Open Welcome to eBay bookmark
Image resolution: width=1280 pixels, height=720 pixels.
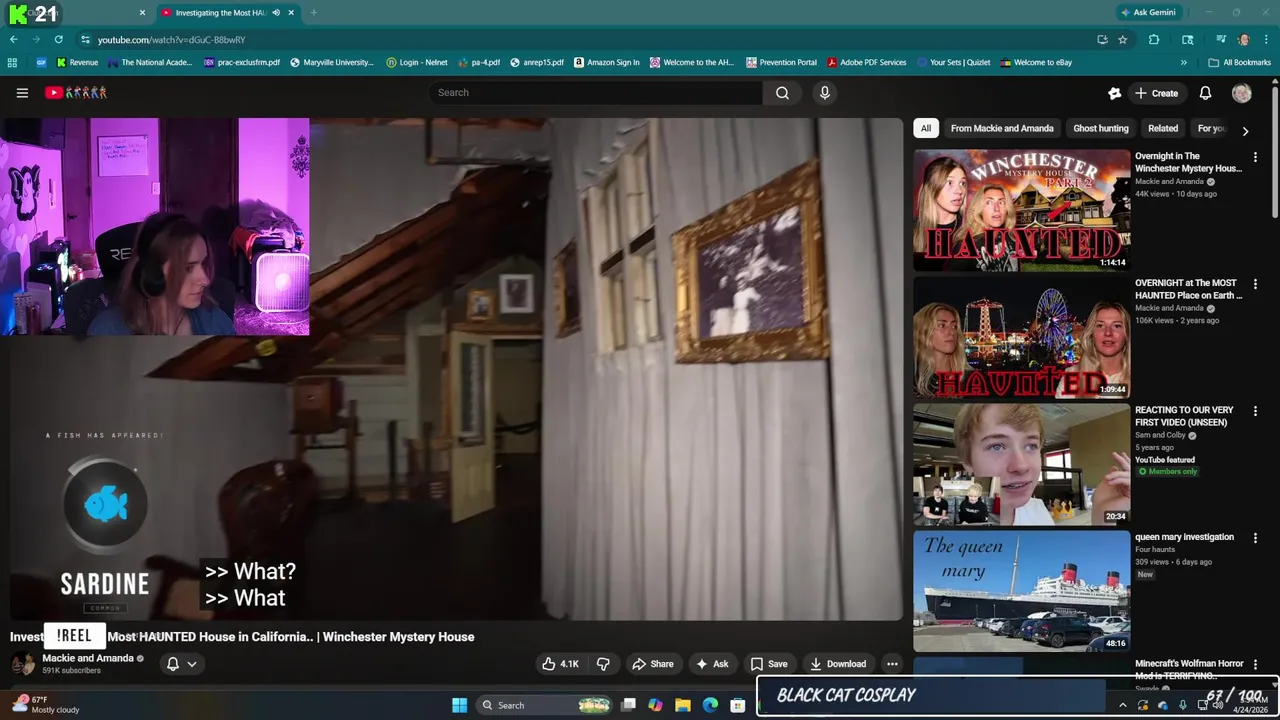(x=1036, y=62)
